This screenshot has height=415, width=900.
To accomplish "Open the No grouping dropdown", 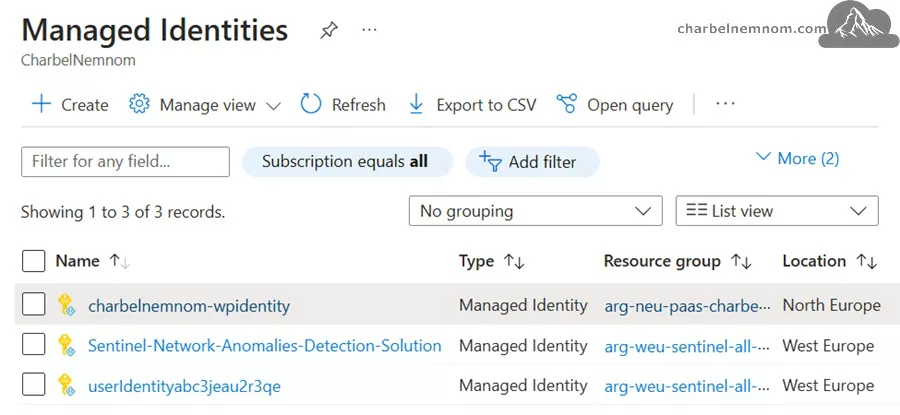I will (536, 211).
